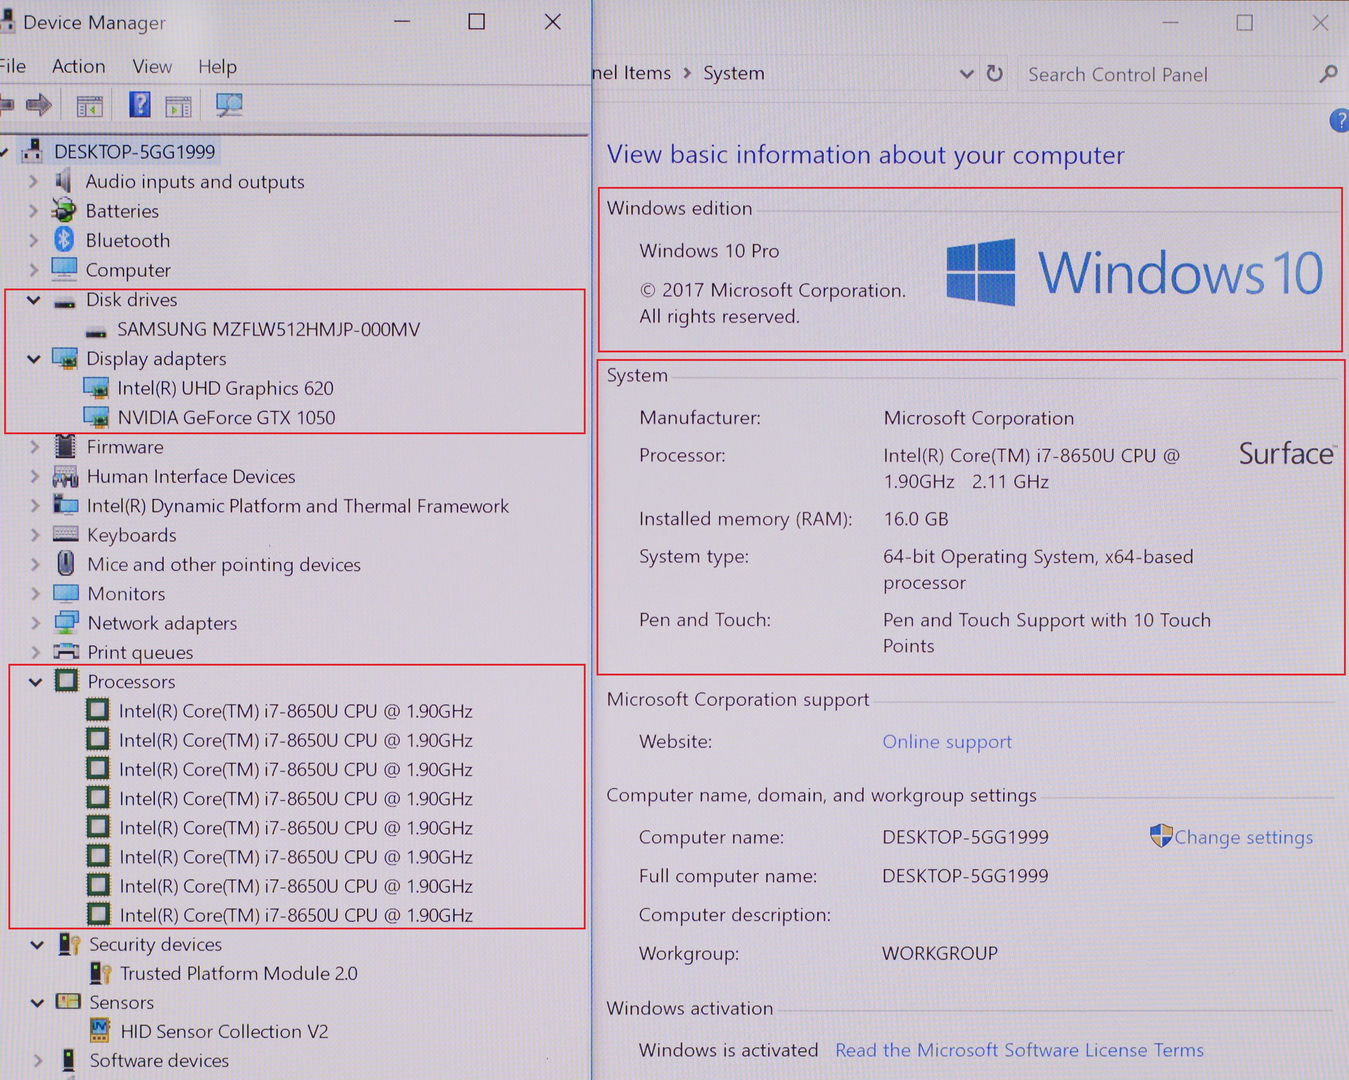Click the Firmware chip icon
1349x1080 pixels.
point(66,446)
